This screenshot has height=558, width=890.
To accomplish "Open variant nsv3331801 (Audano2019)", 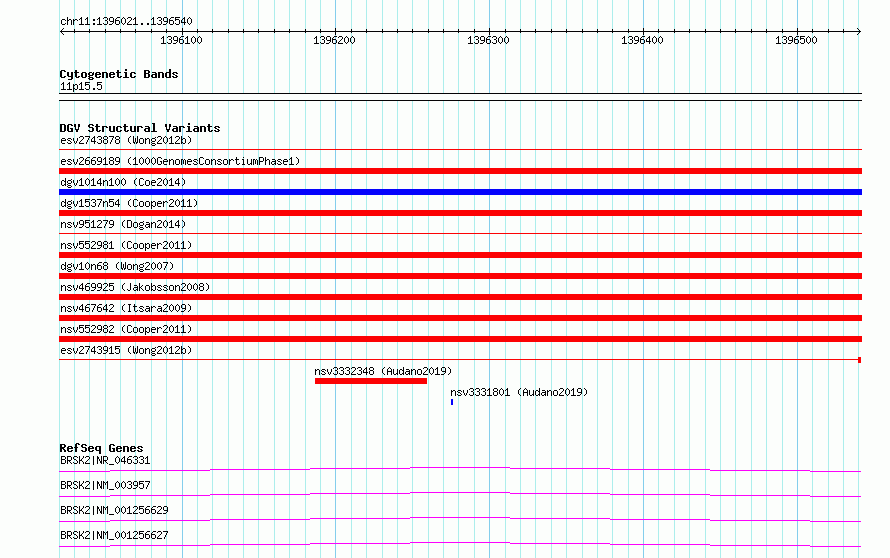I will click(519, 392).
